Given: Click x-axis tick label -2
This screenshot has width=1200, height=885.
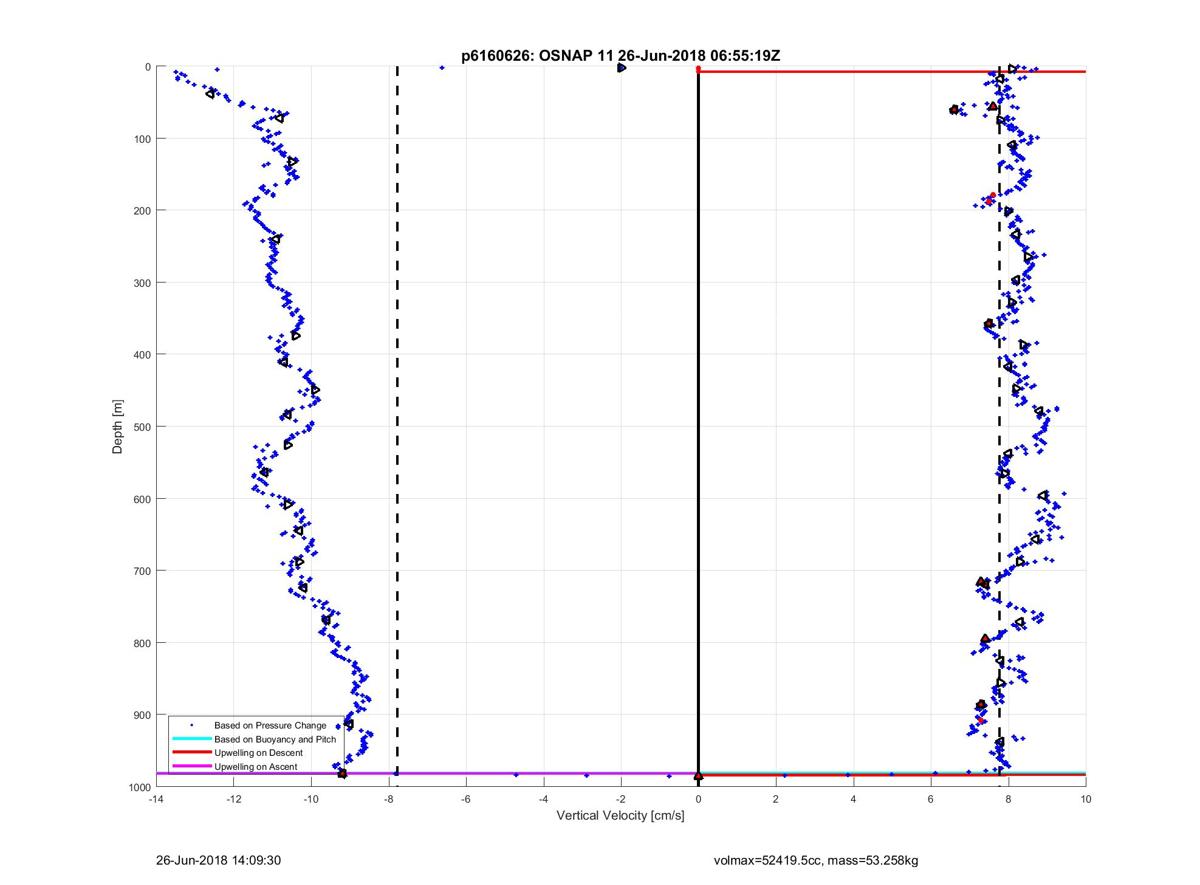Looking at the screenshot, I should tap(620, 800).
